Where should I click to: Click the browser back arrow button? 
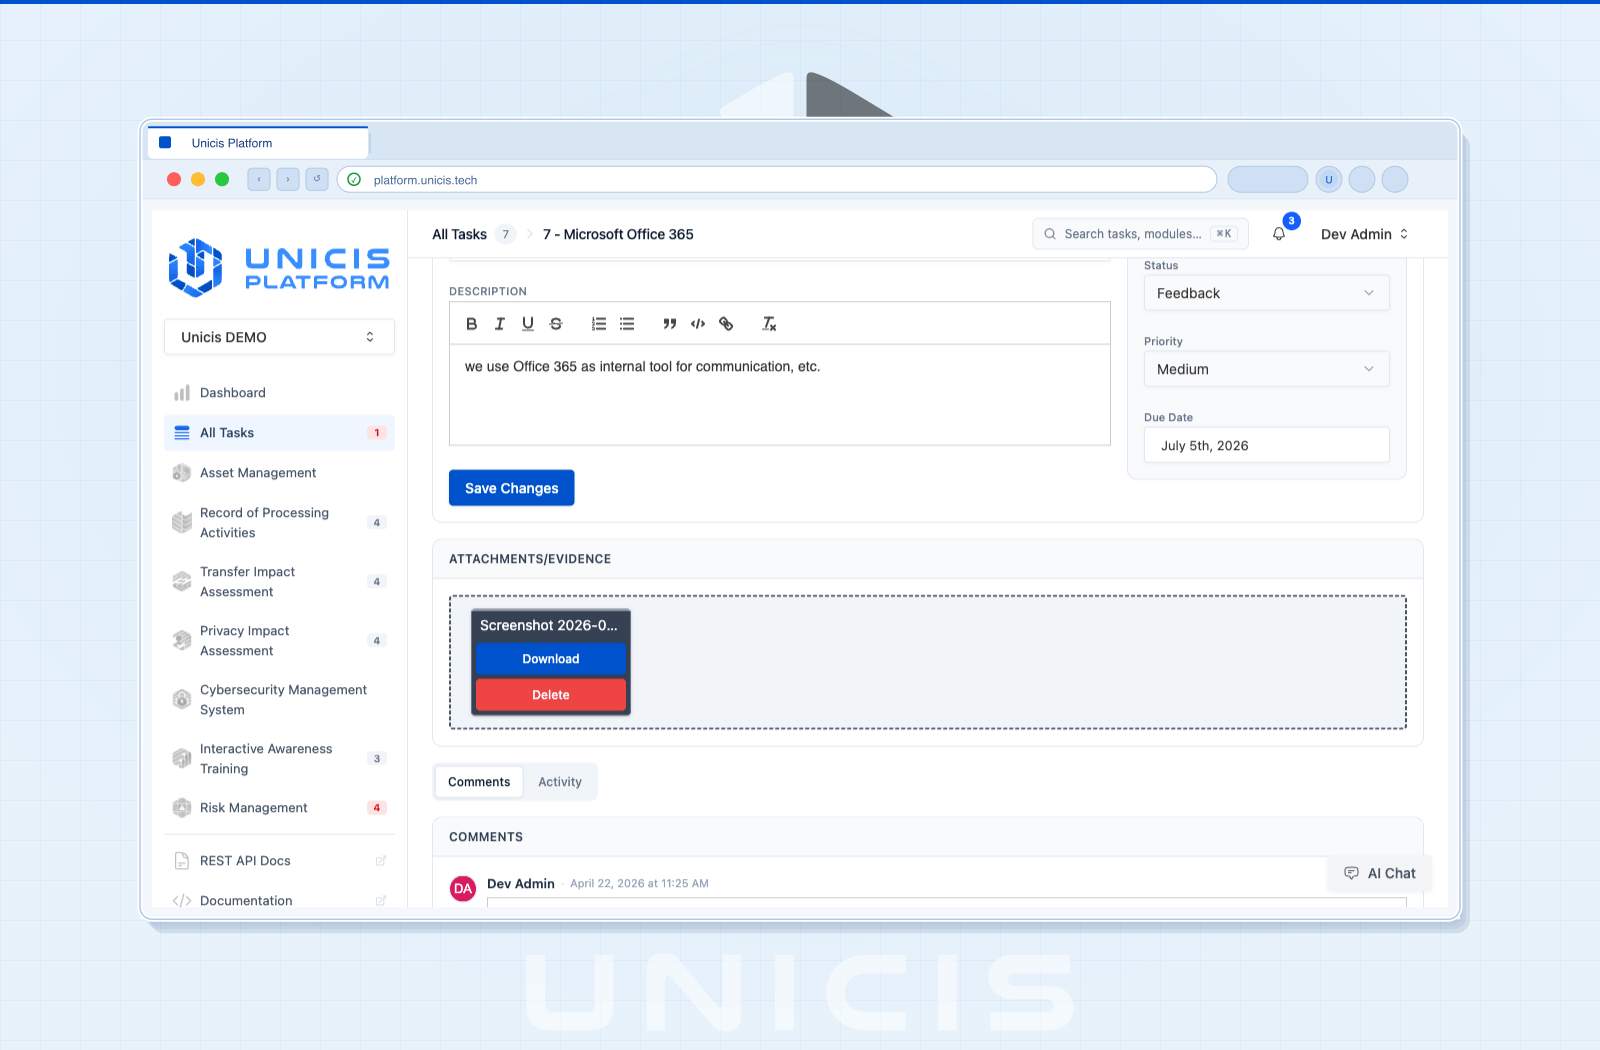pos(259,180)
